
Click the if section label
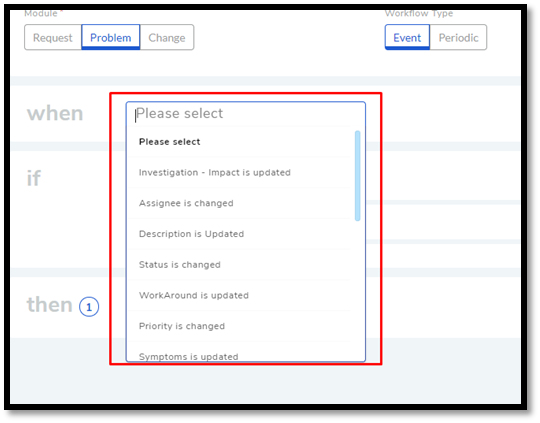[34, 178]
